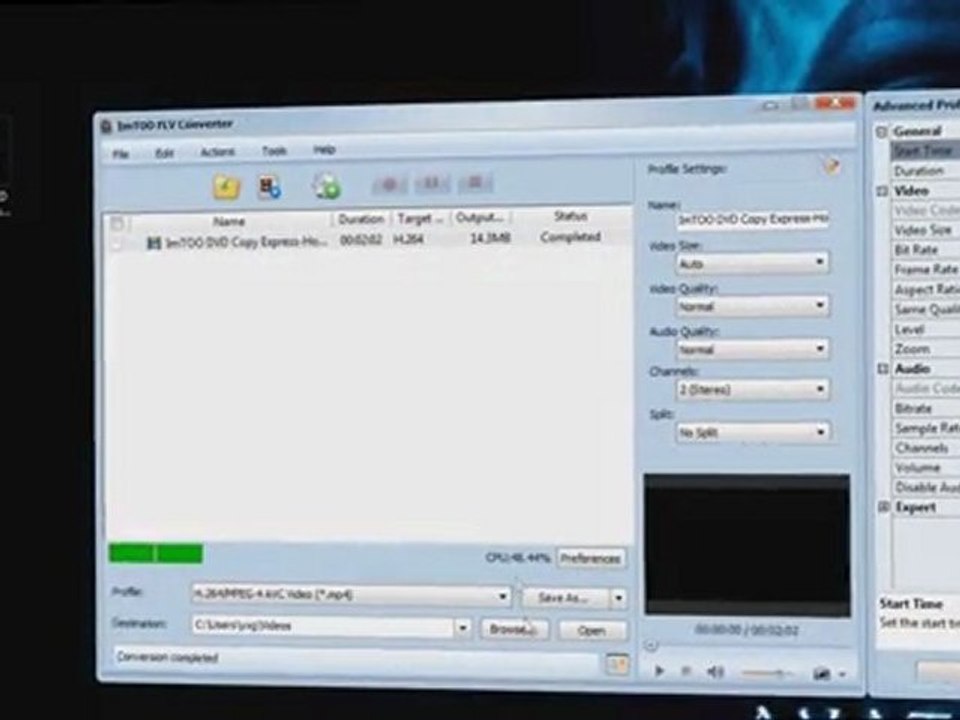The height and width of the screenshot is (720, 960).
Task: Sort list by the Name column header
Action: pos(230,222)
